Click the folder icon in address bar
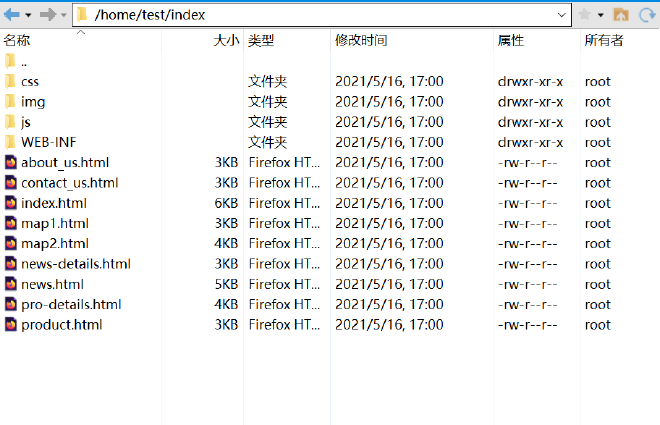Screen dimensions: 660x425 tap(82, 15)
